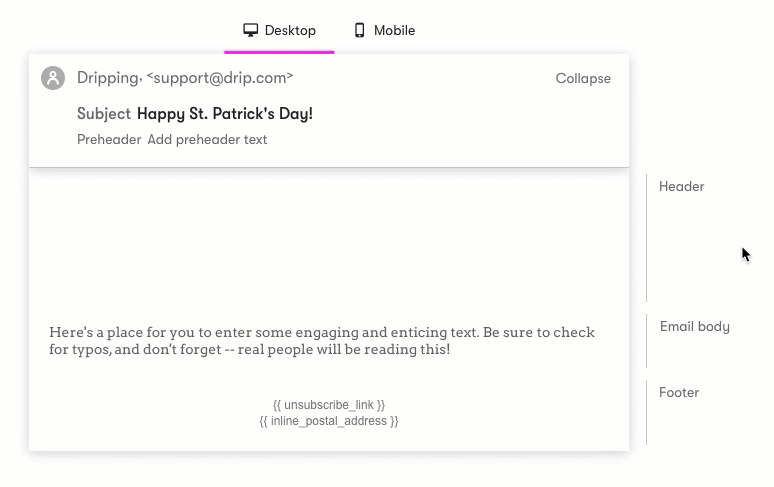Screen dimensions: 774x487
Task: Click the mobile phone icon
Action: coord(359,30)
